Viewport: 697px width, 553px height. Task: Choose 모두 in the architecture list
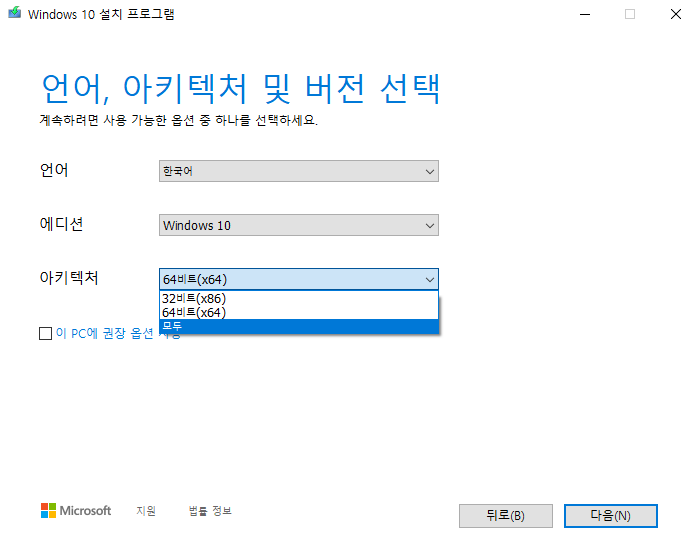(299, 326)
